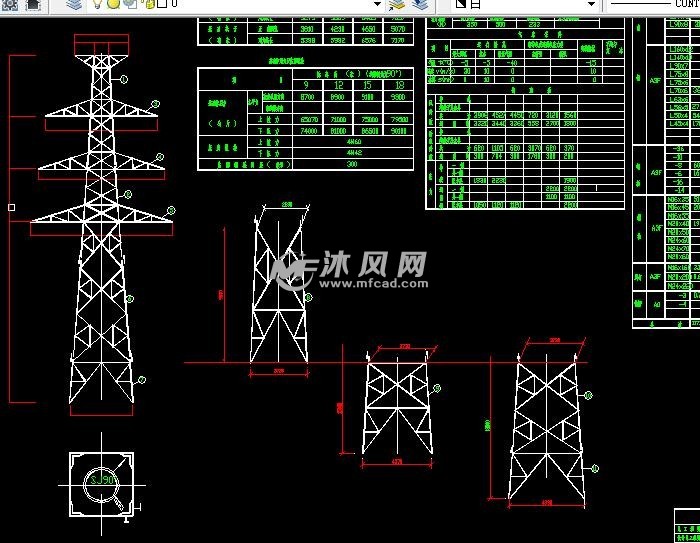Click the www.mfcad.com watermark text
Image resolution: width=700 pixels, height=543 pixels.
coord(375,283)
